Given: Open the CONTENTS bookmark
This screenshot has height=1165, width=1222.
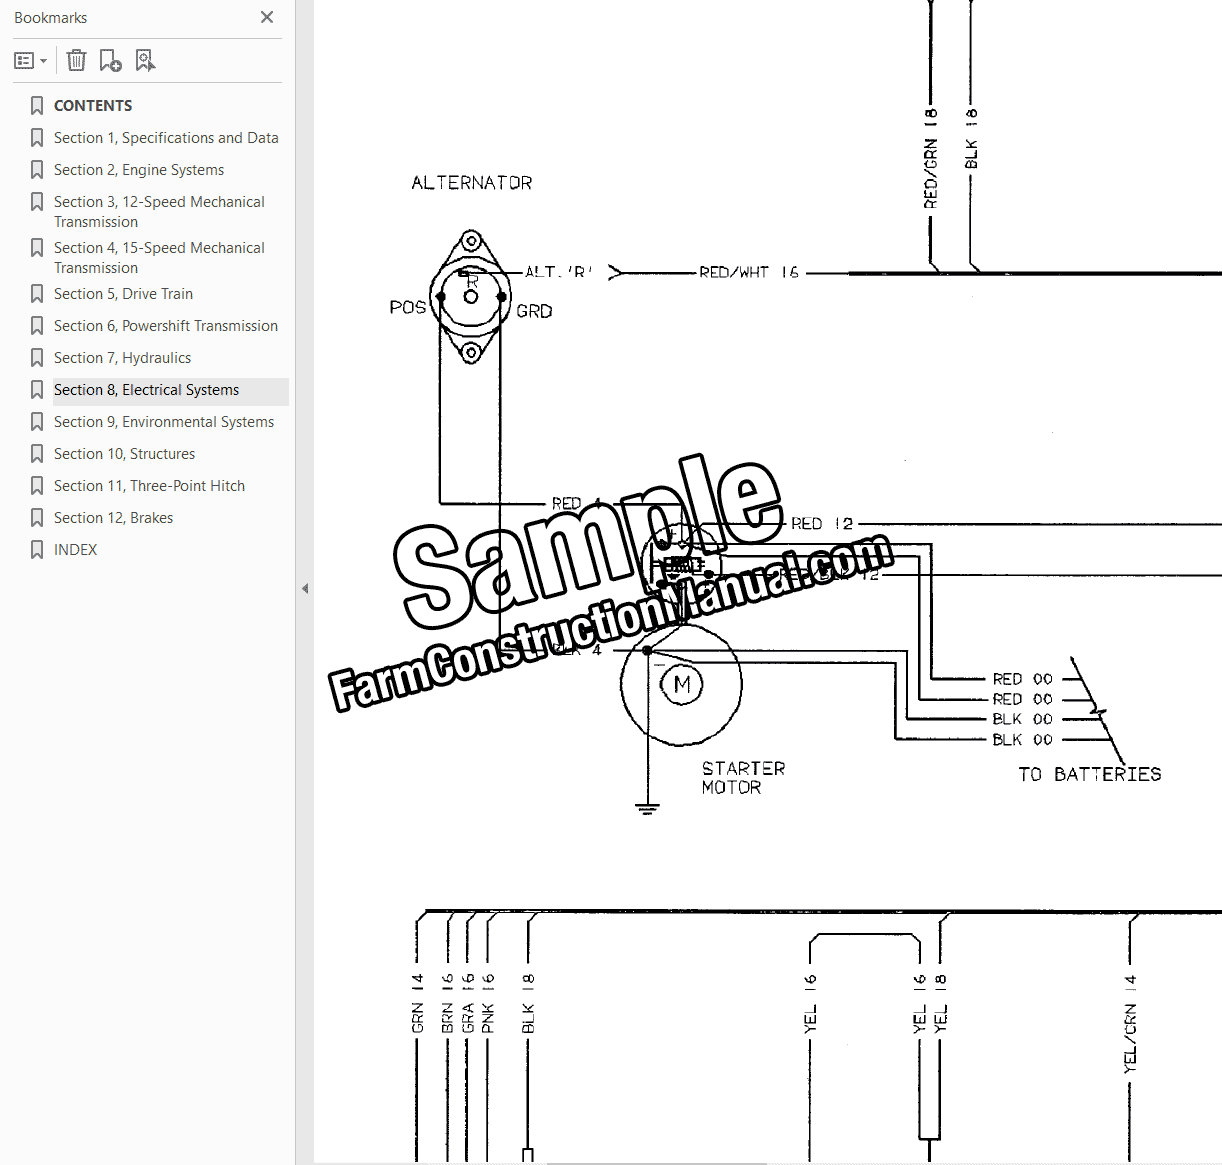Looking at the screenshot, I should click(x=93, y=106).
